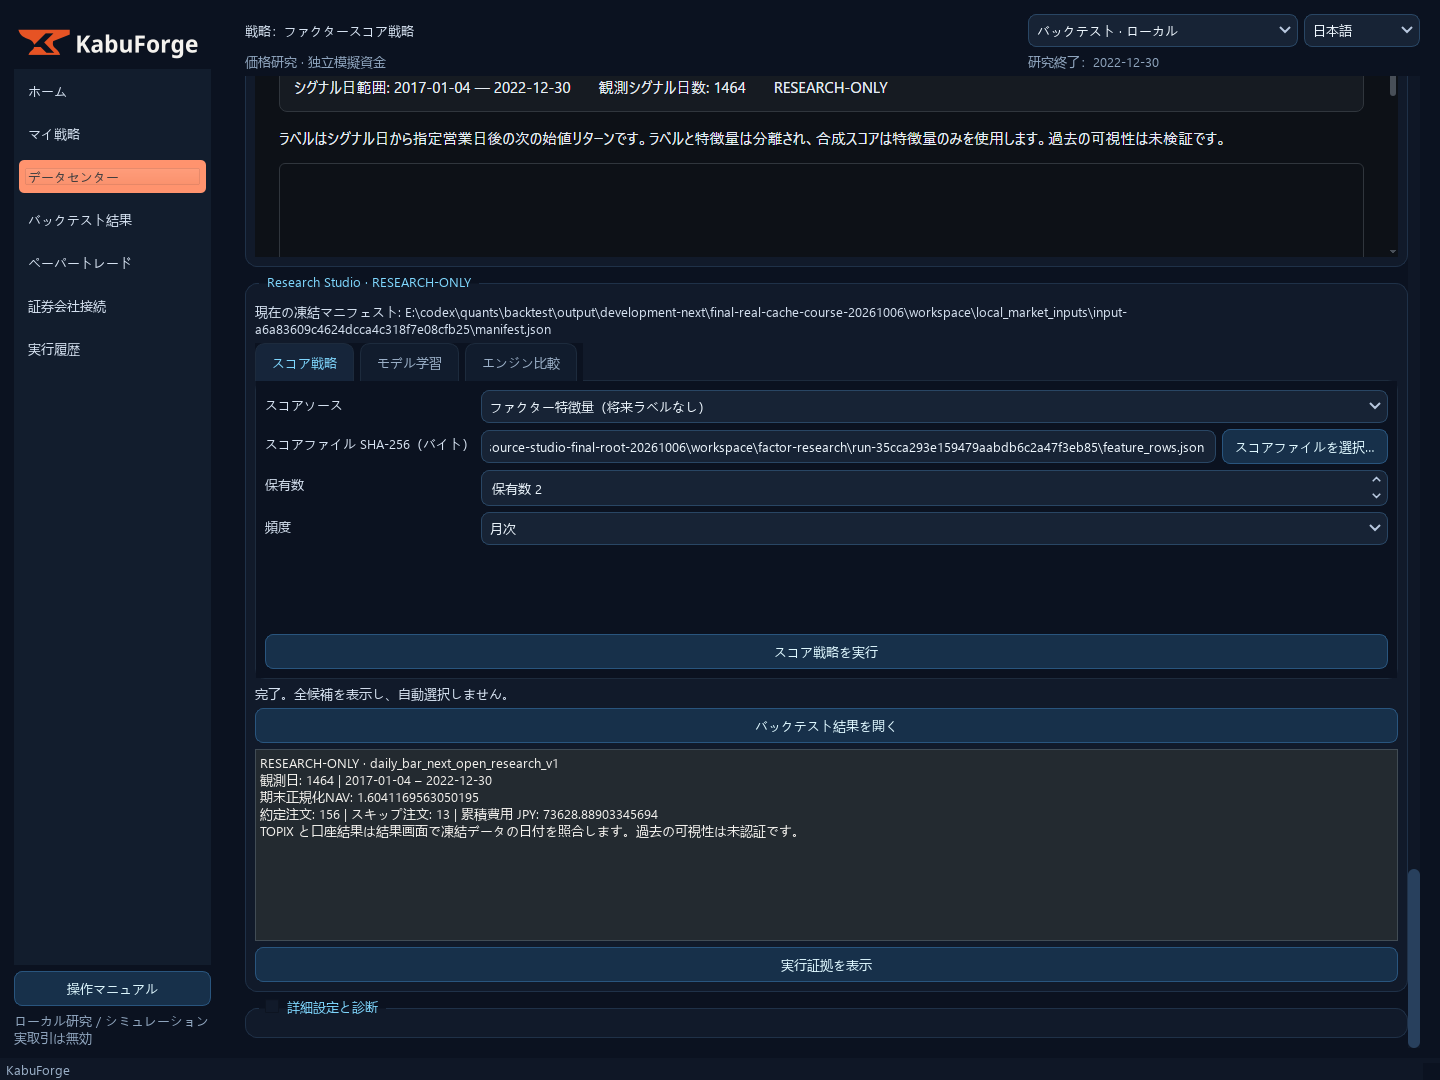Show 実行履歴 from the sidebar
The width and height of the screenshot is (1440, 1080).
click(x=112, y=349)
